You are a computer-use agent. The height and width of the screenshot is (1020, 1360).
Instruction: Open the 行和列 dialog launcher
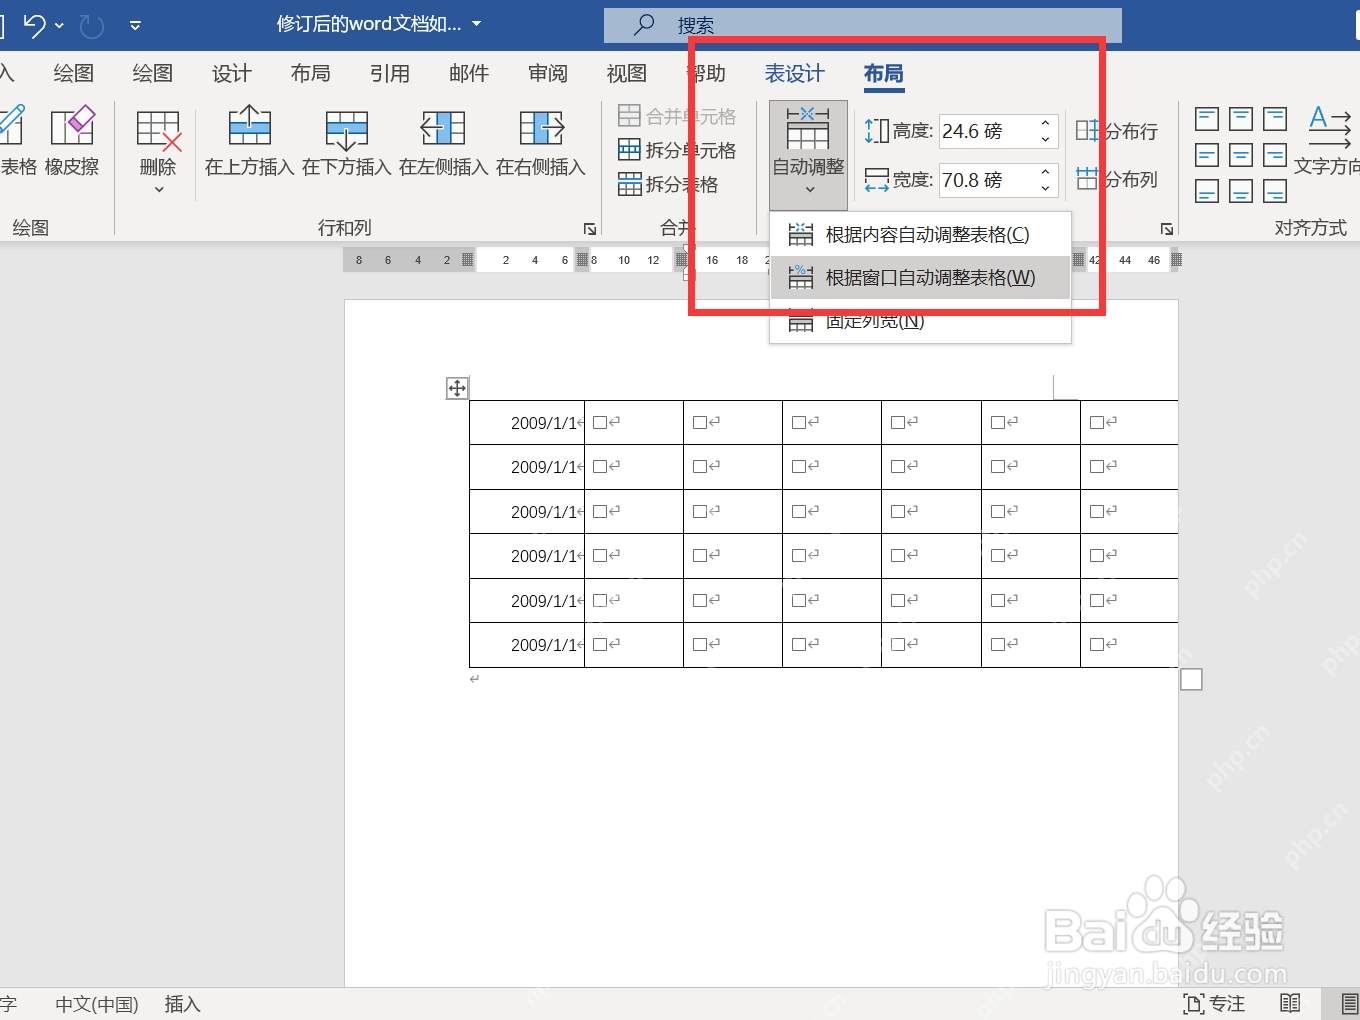click(590, 229)
